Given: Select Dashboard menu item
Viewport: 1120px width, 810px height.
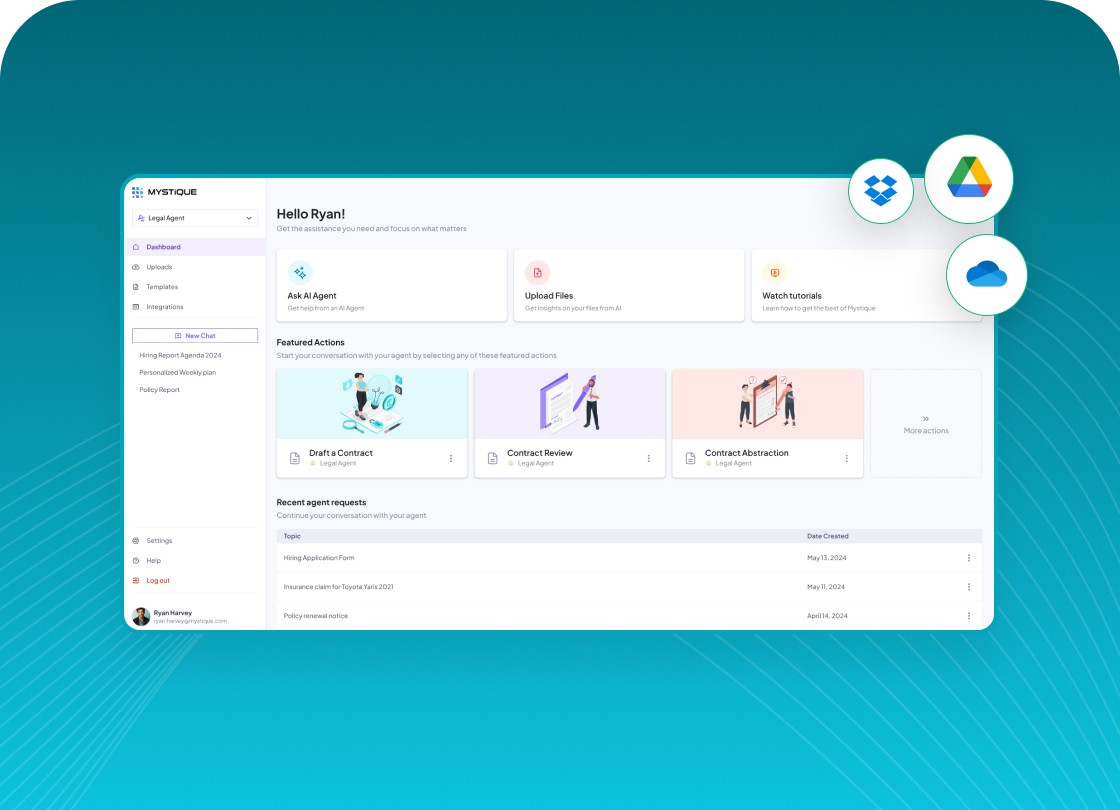Looking at the screenshot, I should pyautogui.click(x=195, y=247).
